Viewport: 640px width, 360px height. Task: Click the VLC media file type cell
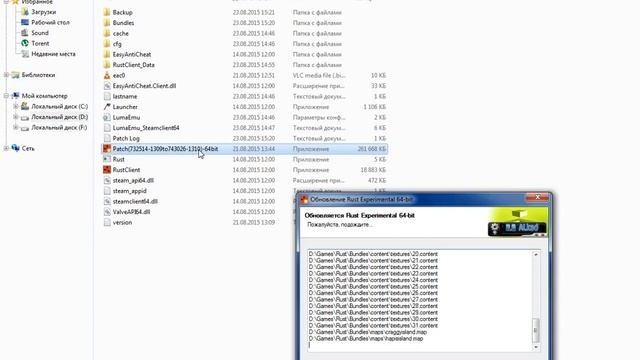pyautogui.click(x=319, y=76)
